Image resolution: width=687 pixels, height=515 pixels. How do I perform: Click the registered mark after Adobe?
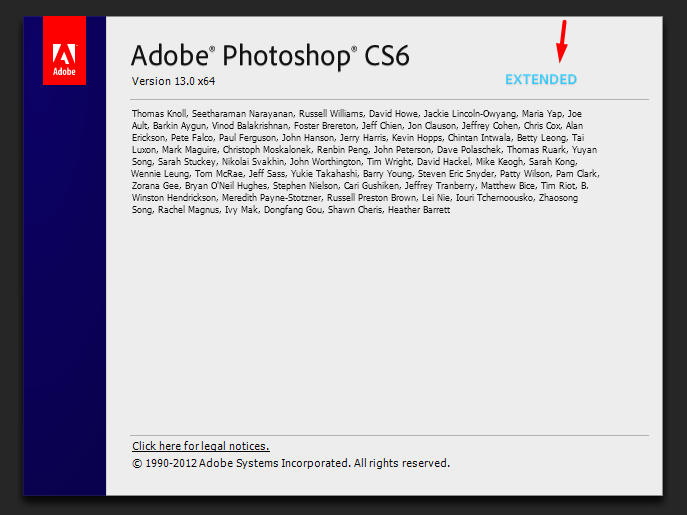click(212, 48)
